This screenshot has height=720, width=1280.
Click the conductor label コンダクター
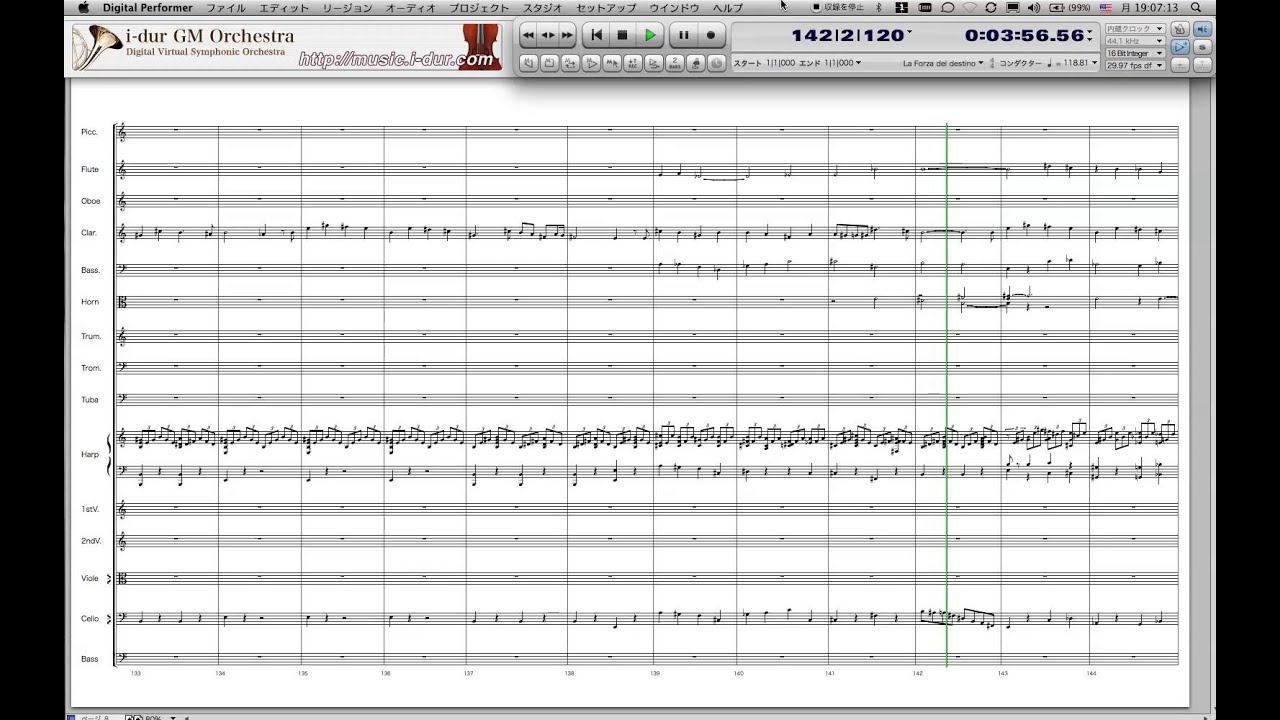click(x=1021, y=63)
